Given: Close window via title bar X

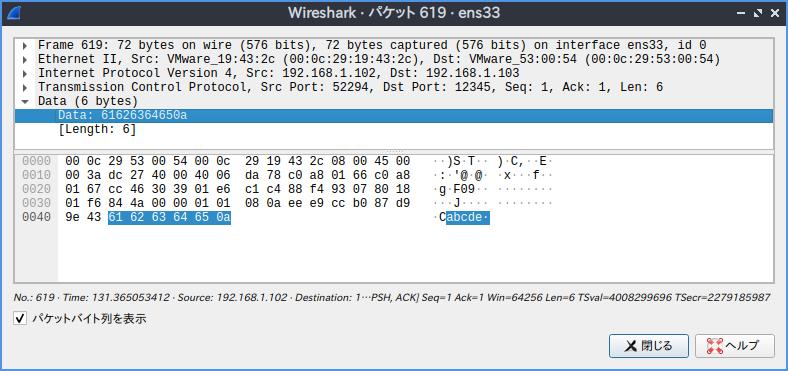Looking at the screenshot, I should tap(774, 14).
